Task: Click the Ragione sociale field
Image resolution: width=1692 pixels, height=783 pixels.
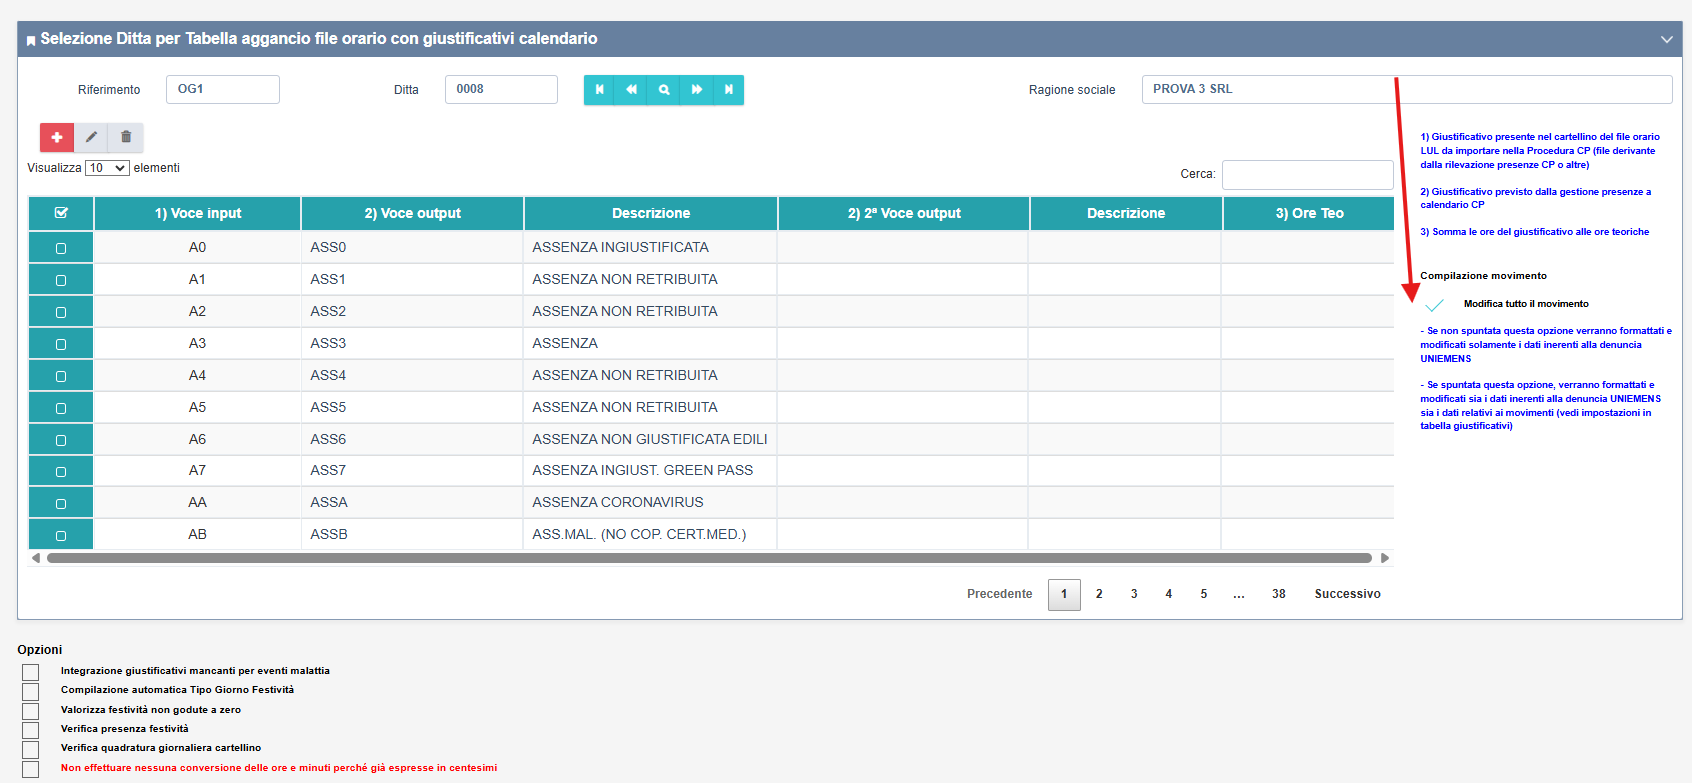Action: pos(1407,89)
